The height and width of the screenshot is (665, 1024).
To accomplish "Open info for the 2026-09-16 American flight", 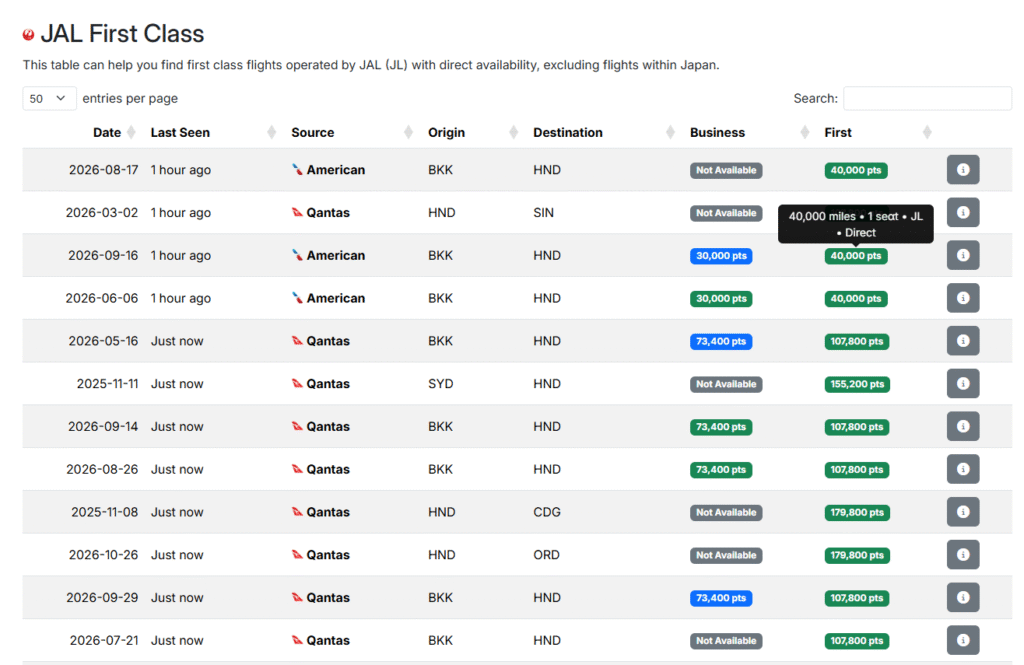I will coord(962,254).
